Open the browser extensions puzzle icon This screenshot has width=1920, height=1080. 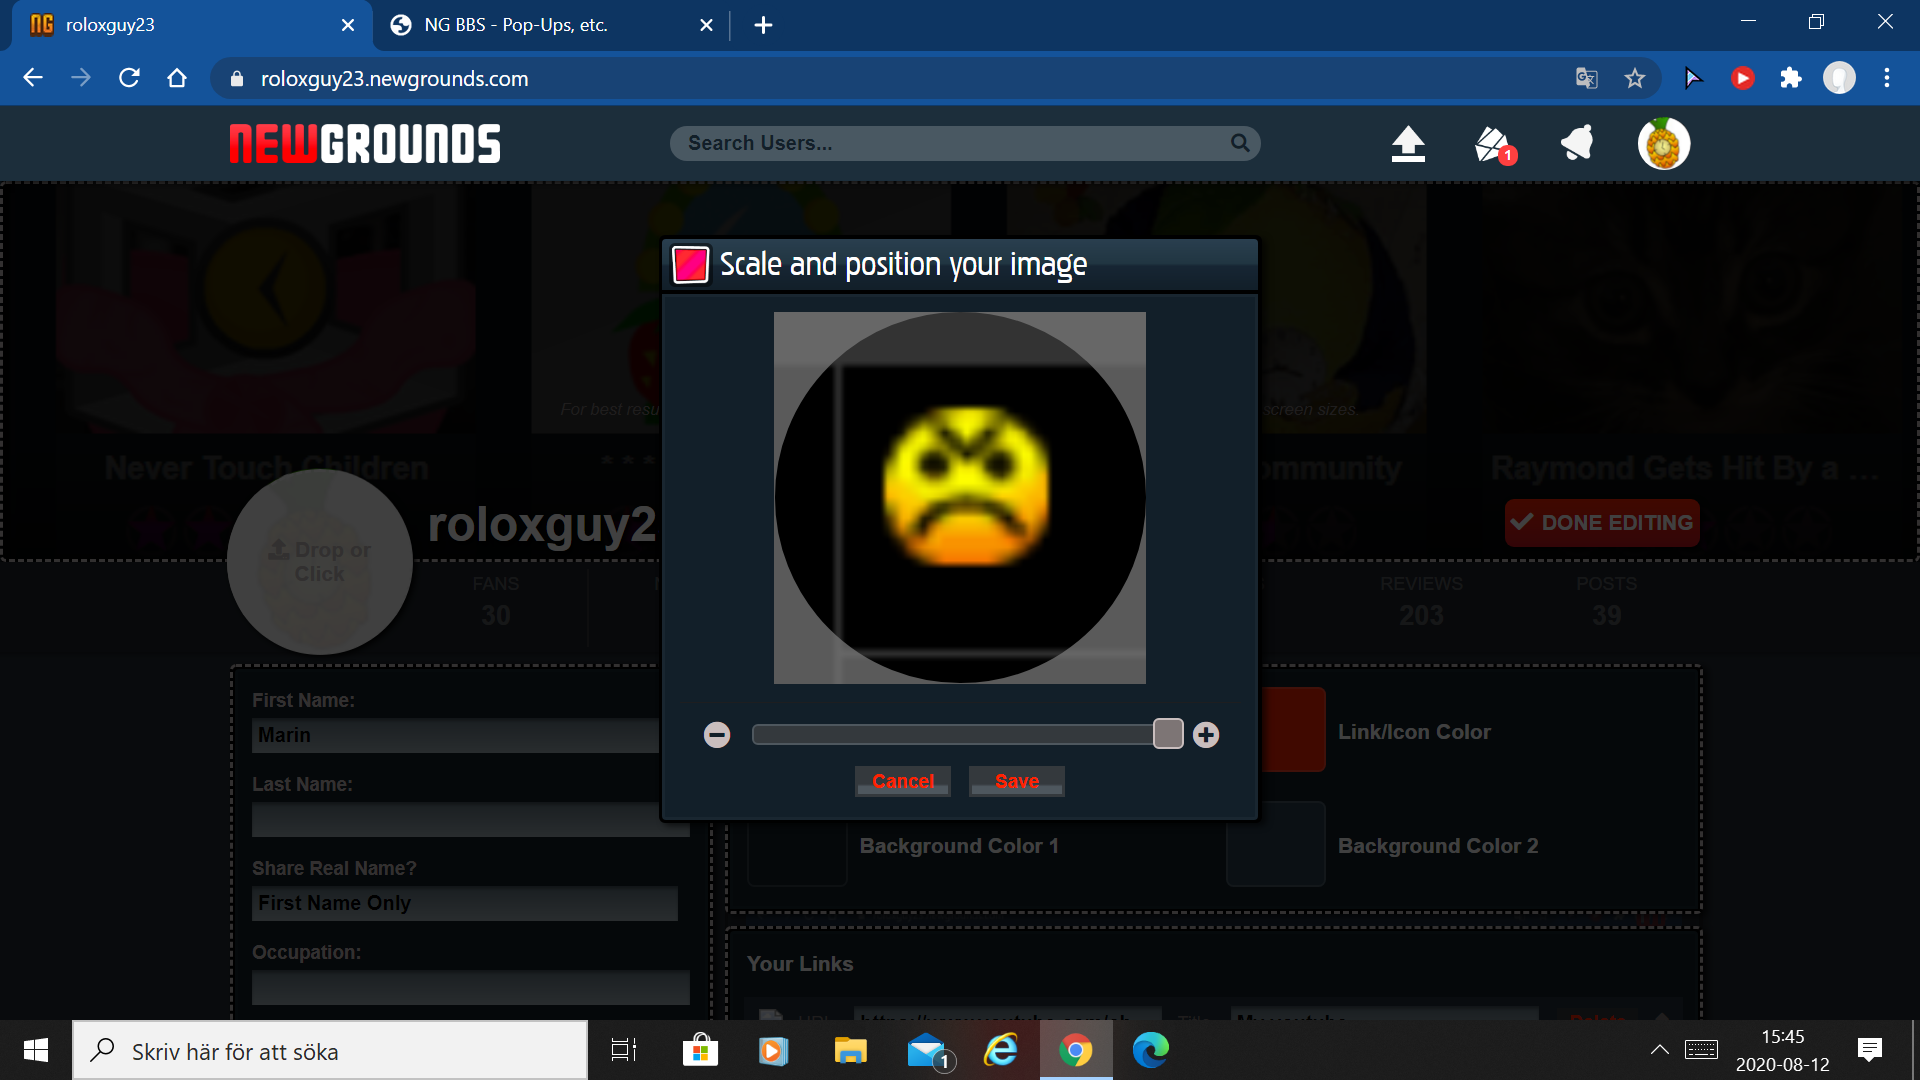1791,78
